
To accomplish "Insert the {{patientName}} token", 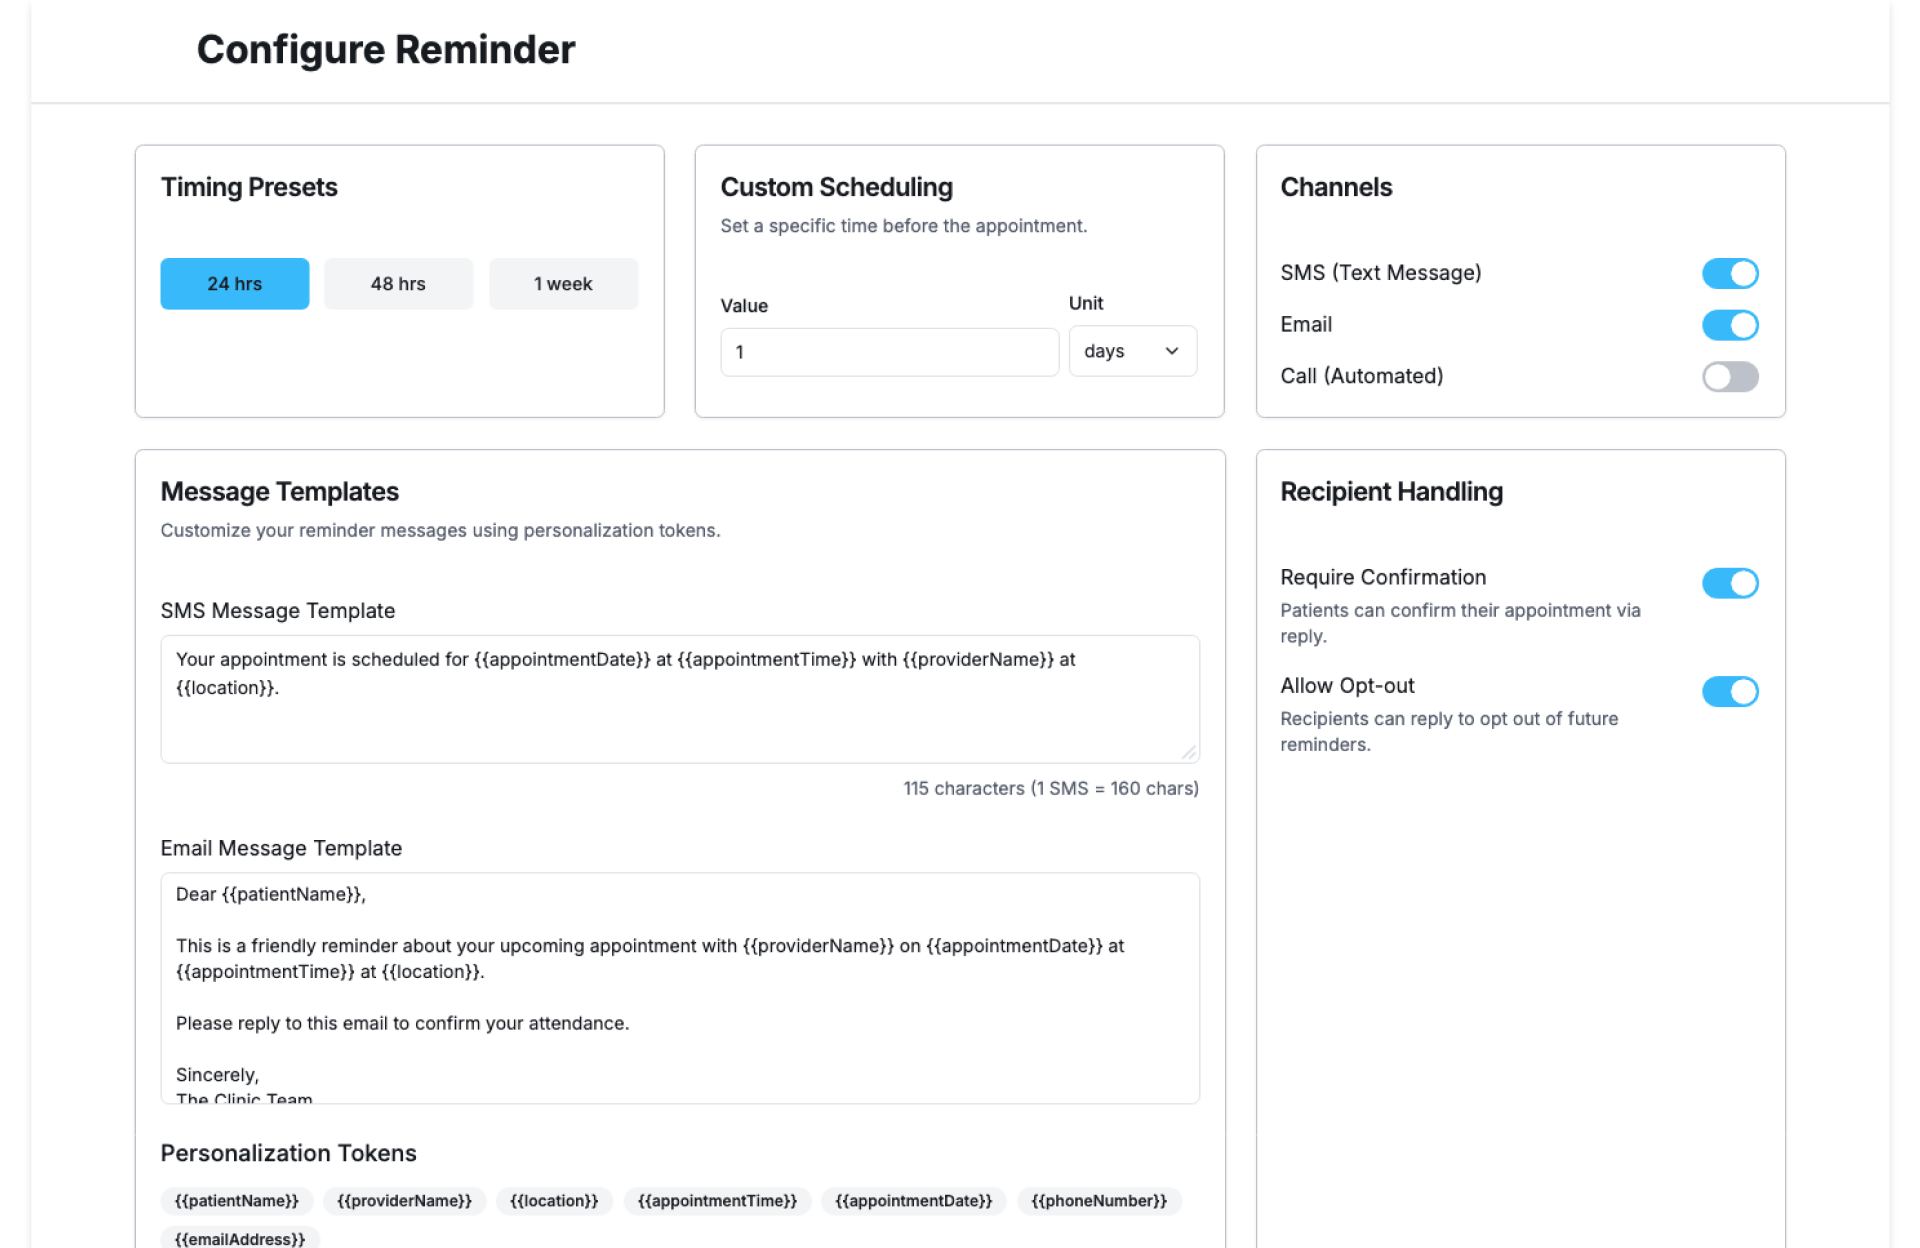I will coord(237,1200).
